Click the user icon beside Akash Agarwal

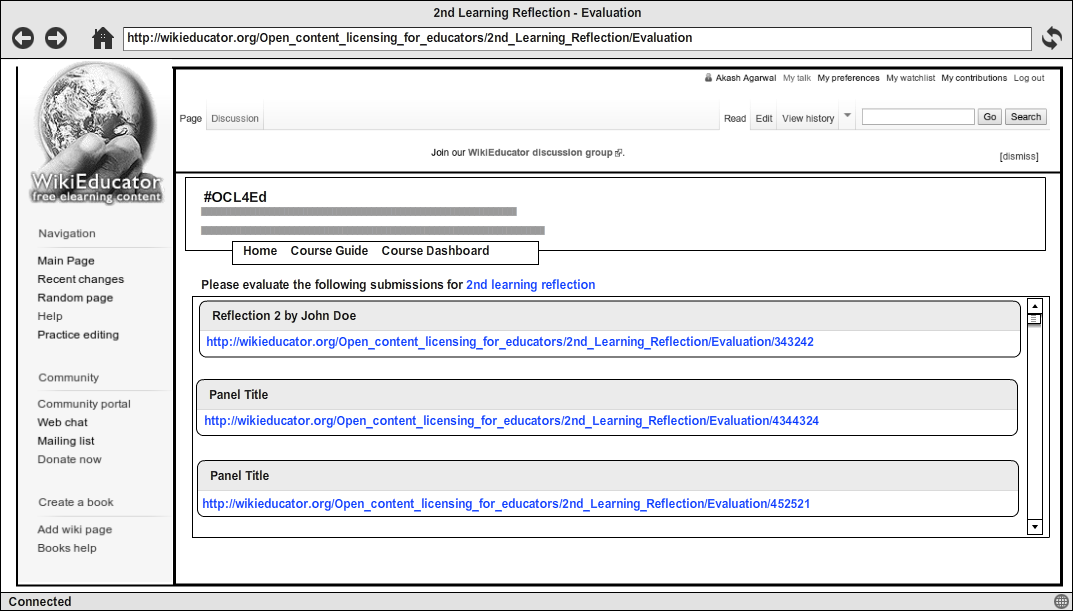708,78
